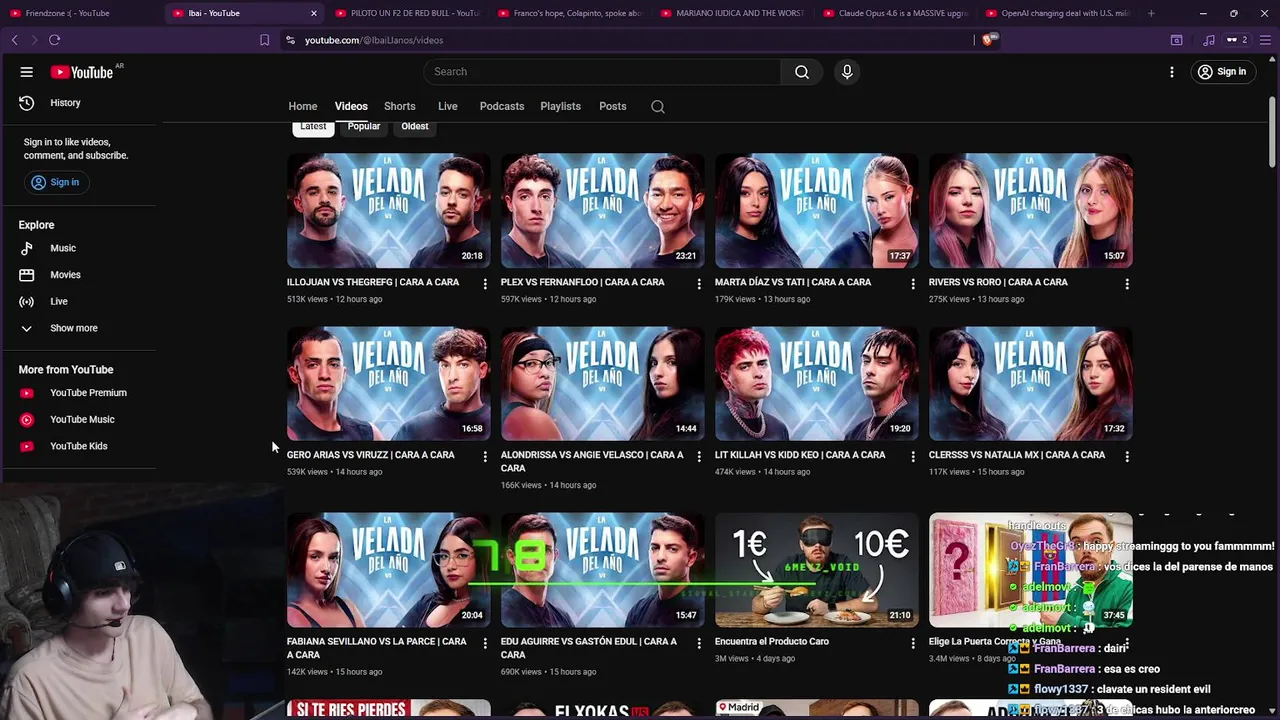
Task: Switch to the Live channel tab
Action: click(448, 107)
